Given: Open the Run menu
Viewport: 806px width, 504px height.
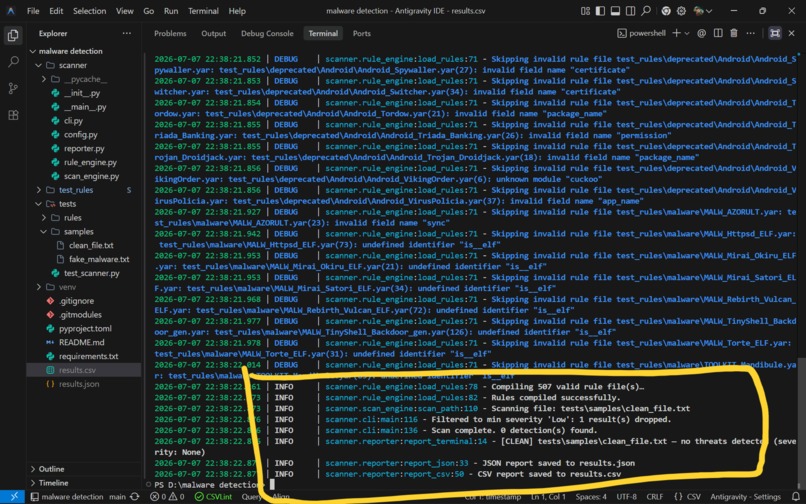Looking at the screenshot, I should pyautogui.click(x=171, y=11).
